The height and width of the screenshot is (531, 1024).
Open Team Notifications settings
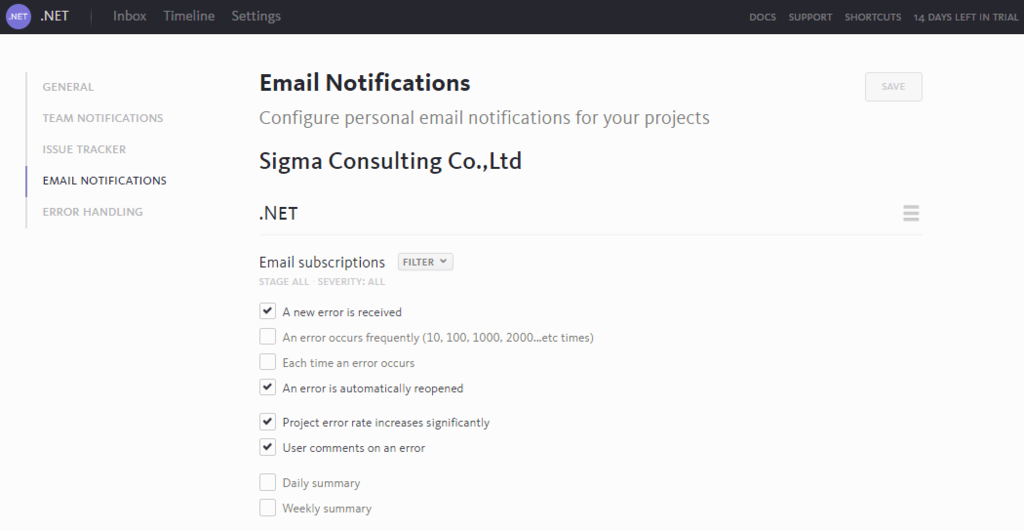tap(102, 118)
